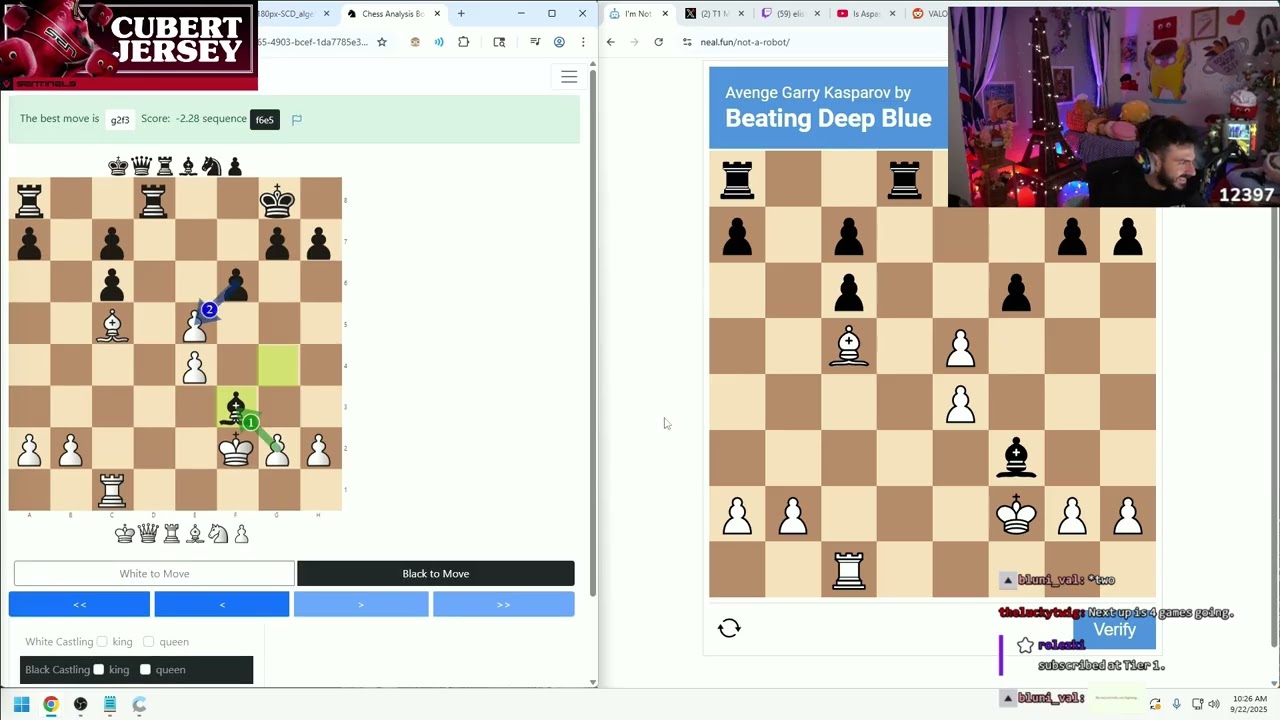Enable White Castling queen checkbox
The image size is (1280, 720).
click(x=148, y=642)
